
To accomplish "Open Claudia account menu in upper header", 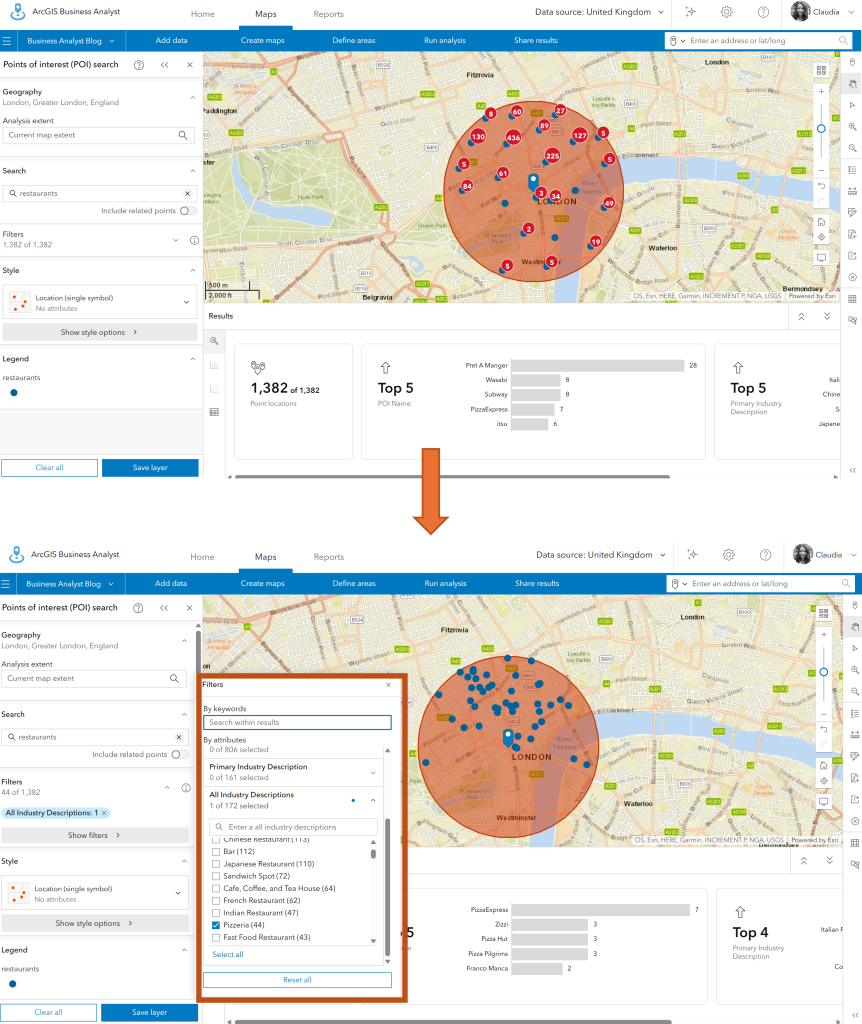I will (823, 12).
